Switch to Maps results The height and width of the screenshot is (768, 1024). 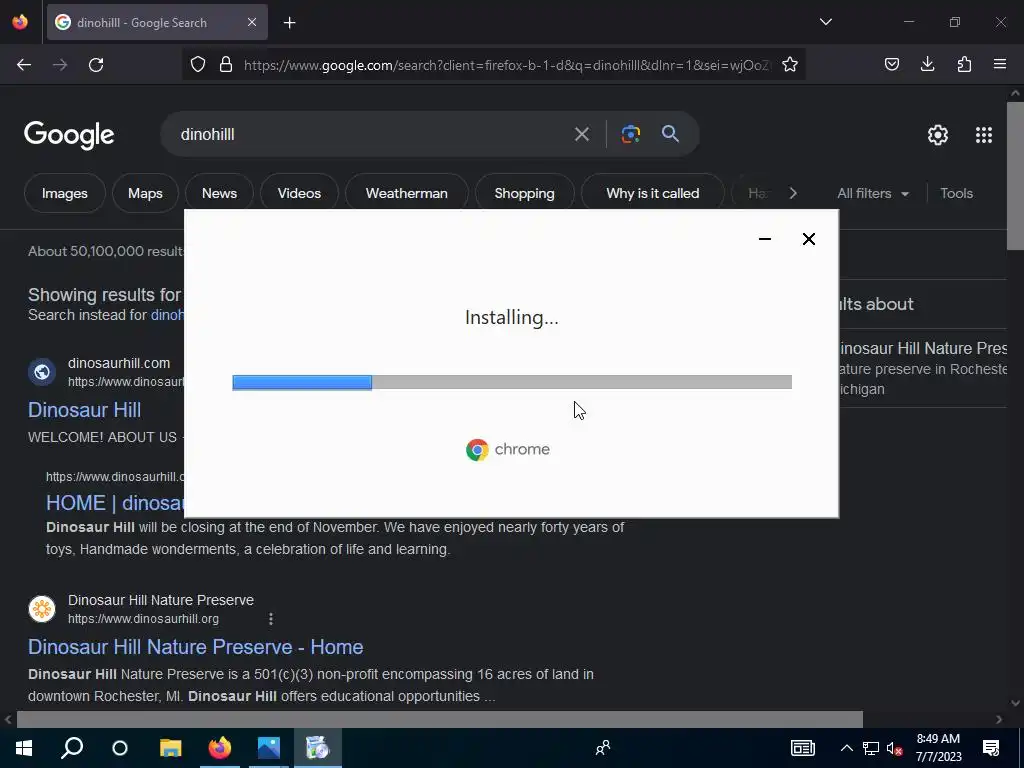coord(145,193)
